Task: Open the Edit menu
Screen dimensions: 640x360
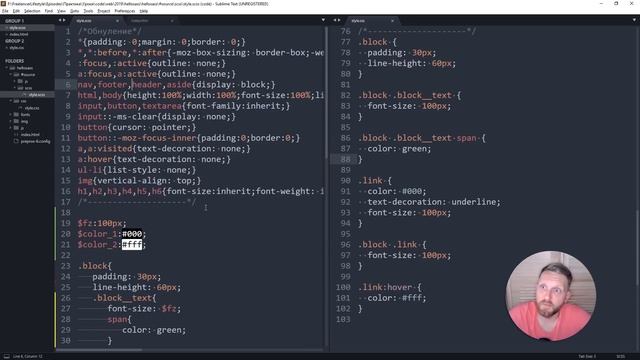Action: (16, 11)
